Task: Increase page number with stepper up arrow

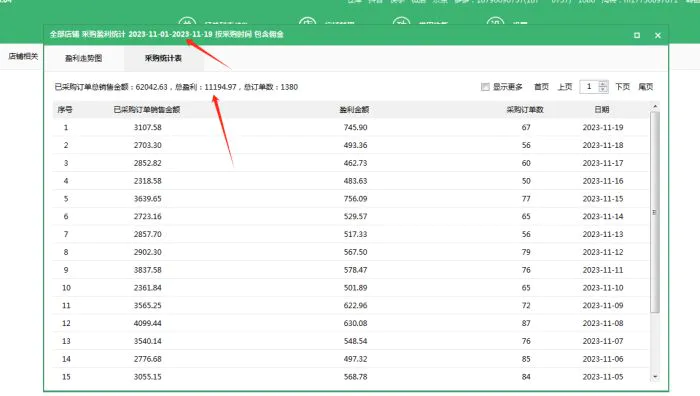Action: pyautogui.click(x=603, y=83)
